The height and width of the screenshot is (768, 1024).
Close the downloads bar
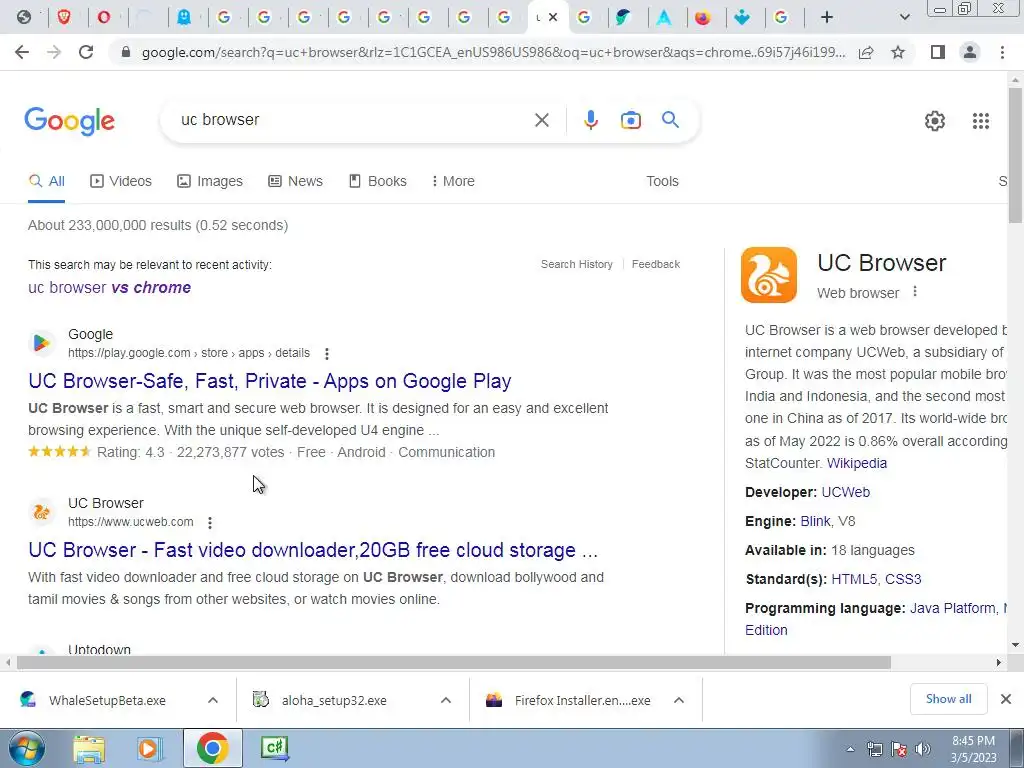pyautogui.click(x=1006, y=699)
